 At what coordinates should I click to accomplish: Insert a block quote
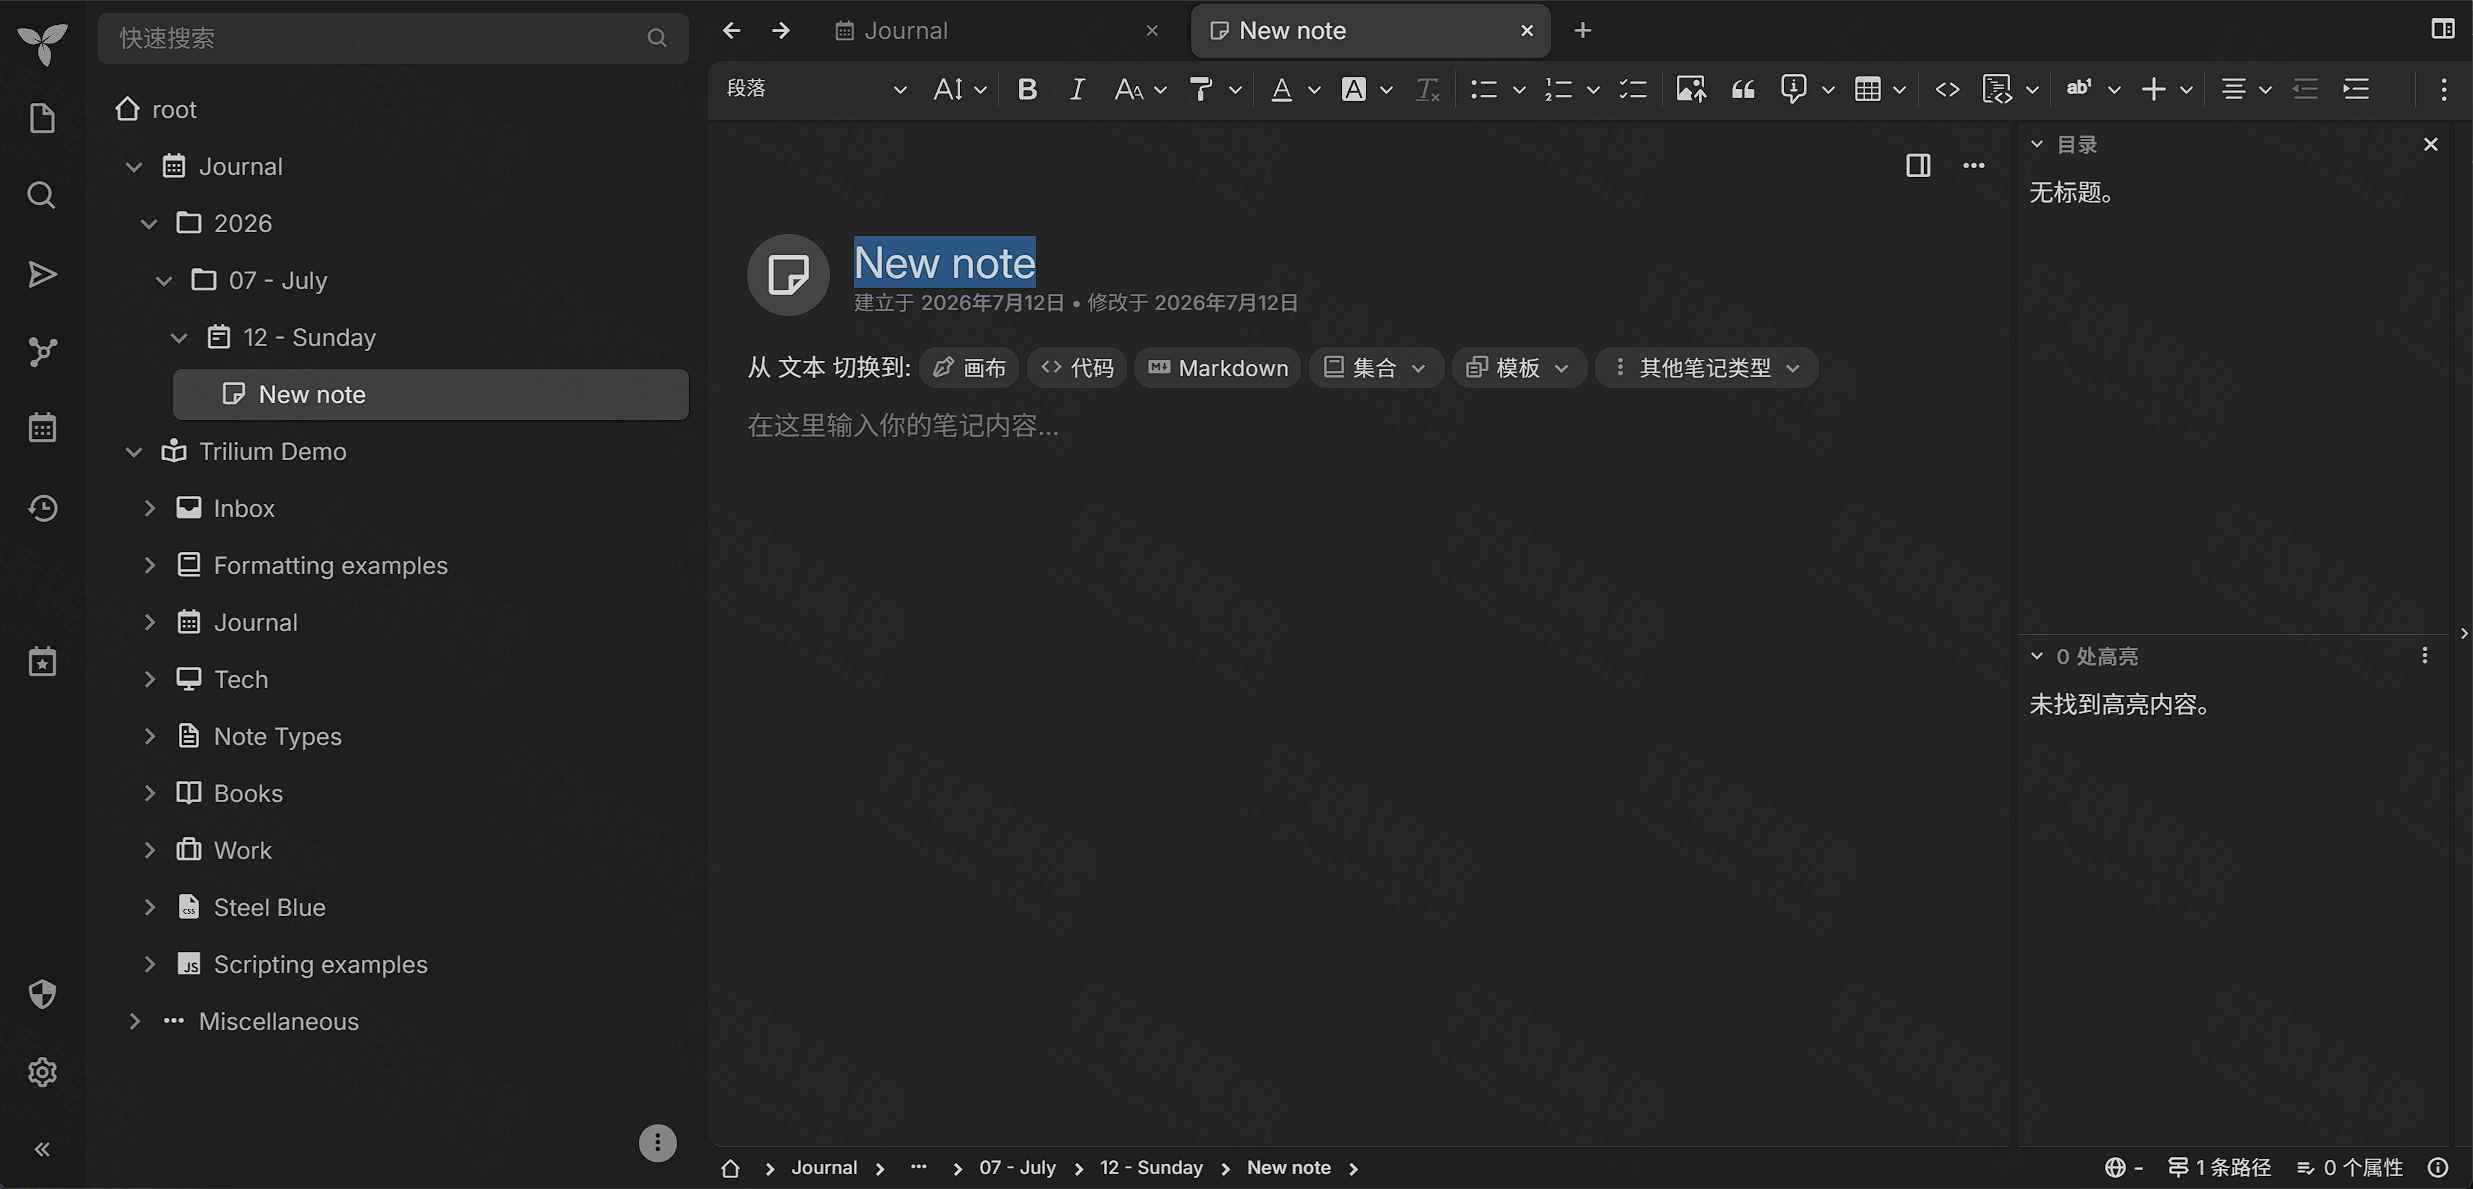(x=1743, y=90)
